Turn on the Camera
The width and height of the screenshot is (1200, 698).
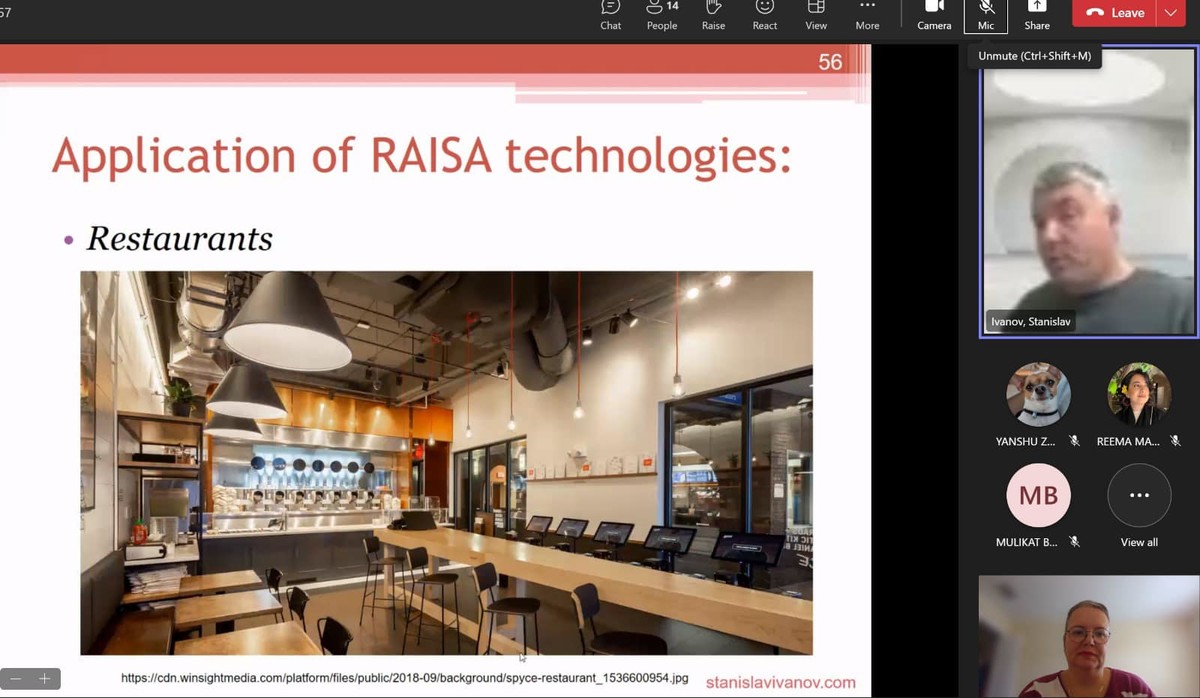click(934, 15)
